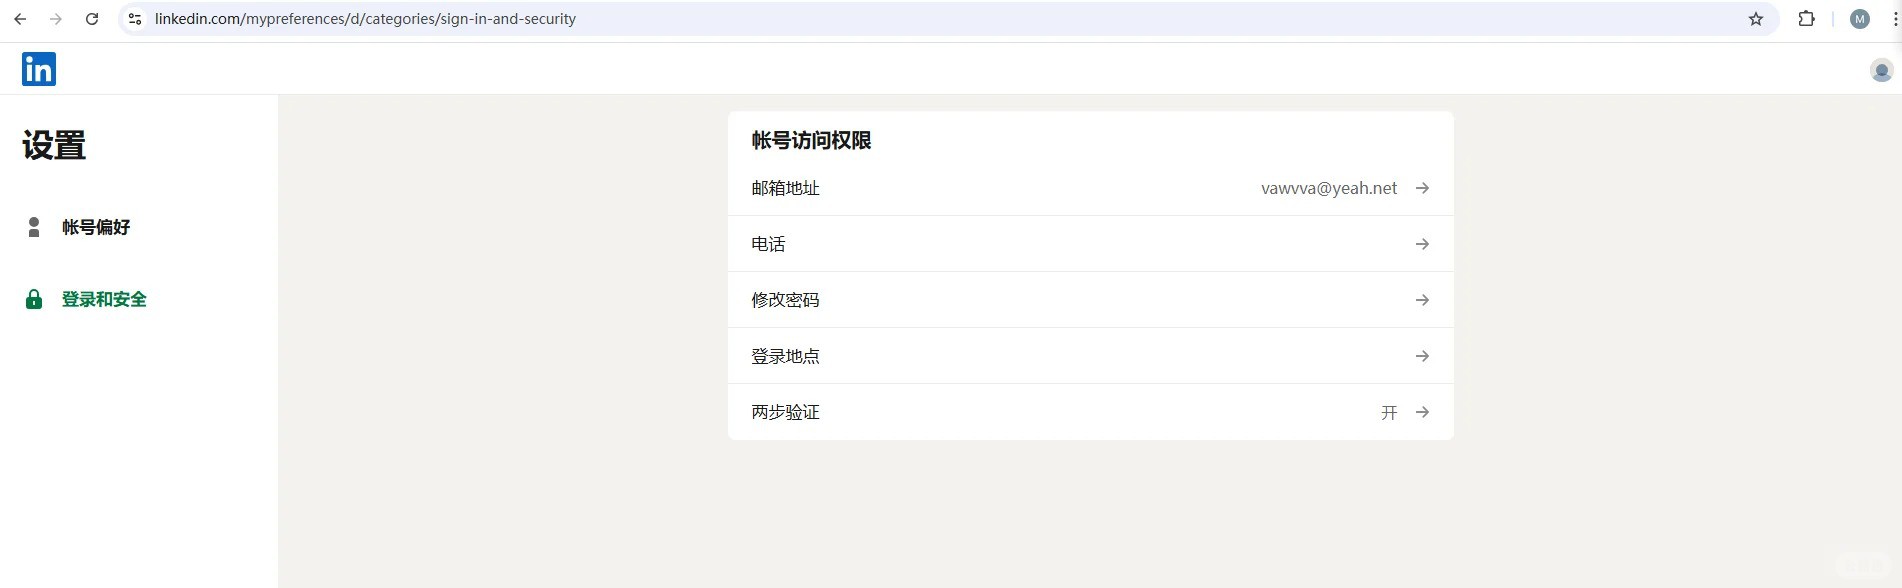Click the green lock icon in sidebar
This screenshot has height=588, width=1902.
point(34,299)
